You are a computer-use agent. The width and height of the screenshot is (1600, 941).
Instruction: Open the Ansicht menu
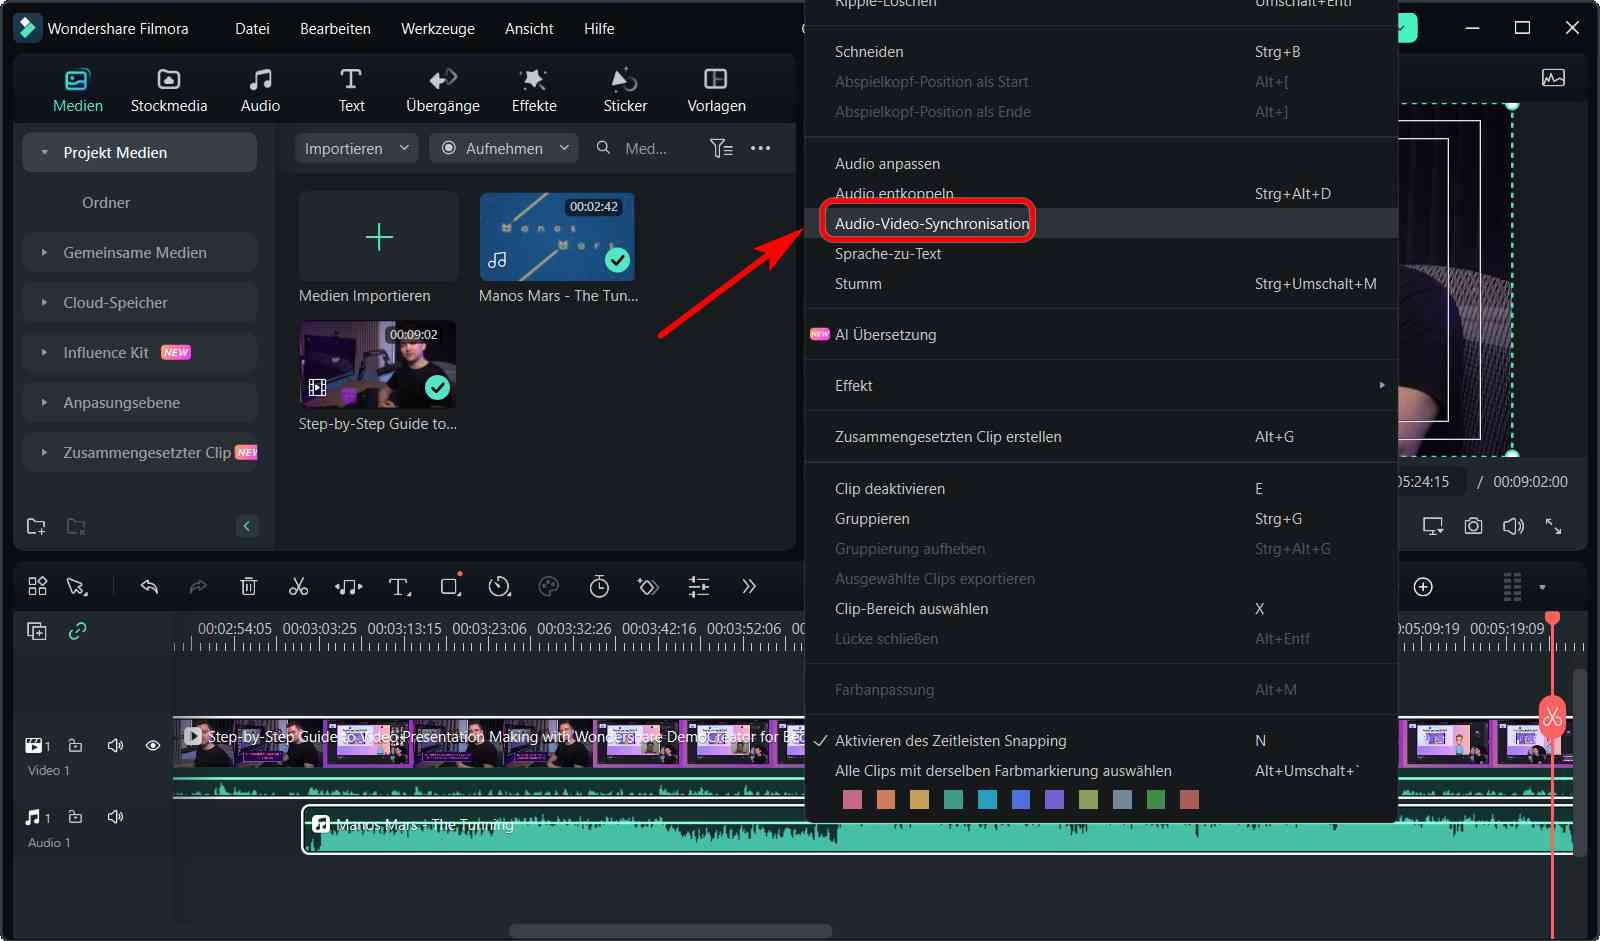coord(529,28)
